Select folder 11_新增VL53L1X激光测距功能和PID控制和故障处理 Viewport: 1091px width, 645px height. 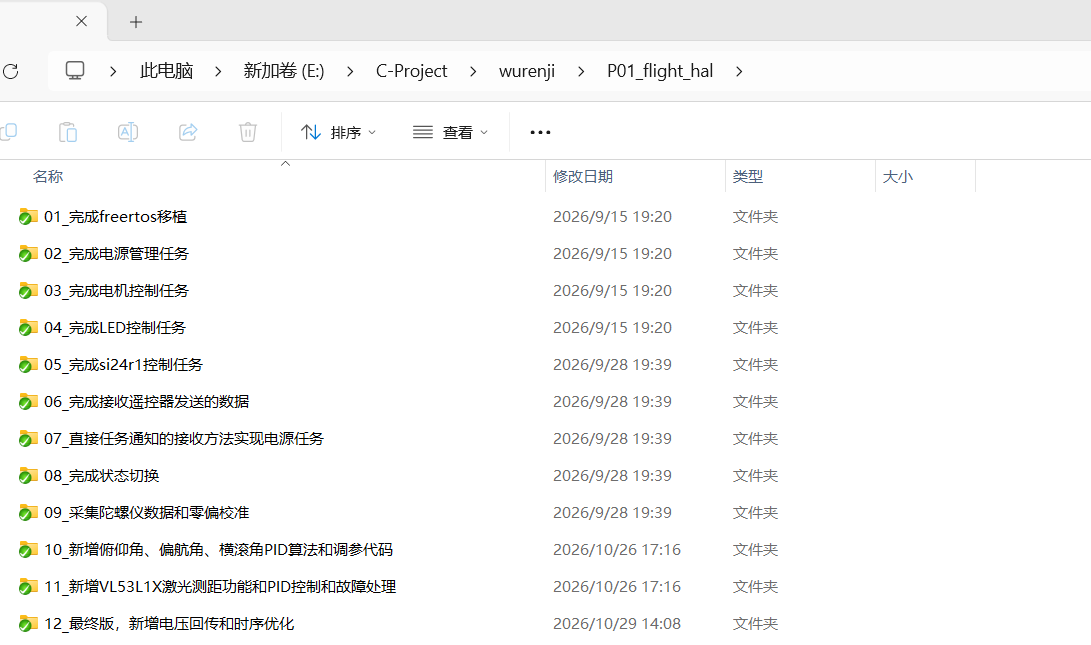[x=220, y=587]
